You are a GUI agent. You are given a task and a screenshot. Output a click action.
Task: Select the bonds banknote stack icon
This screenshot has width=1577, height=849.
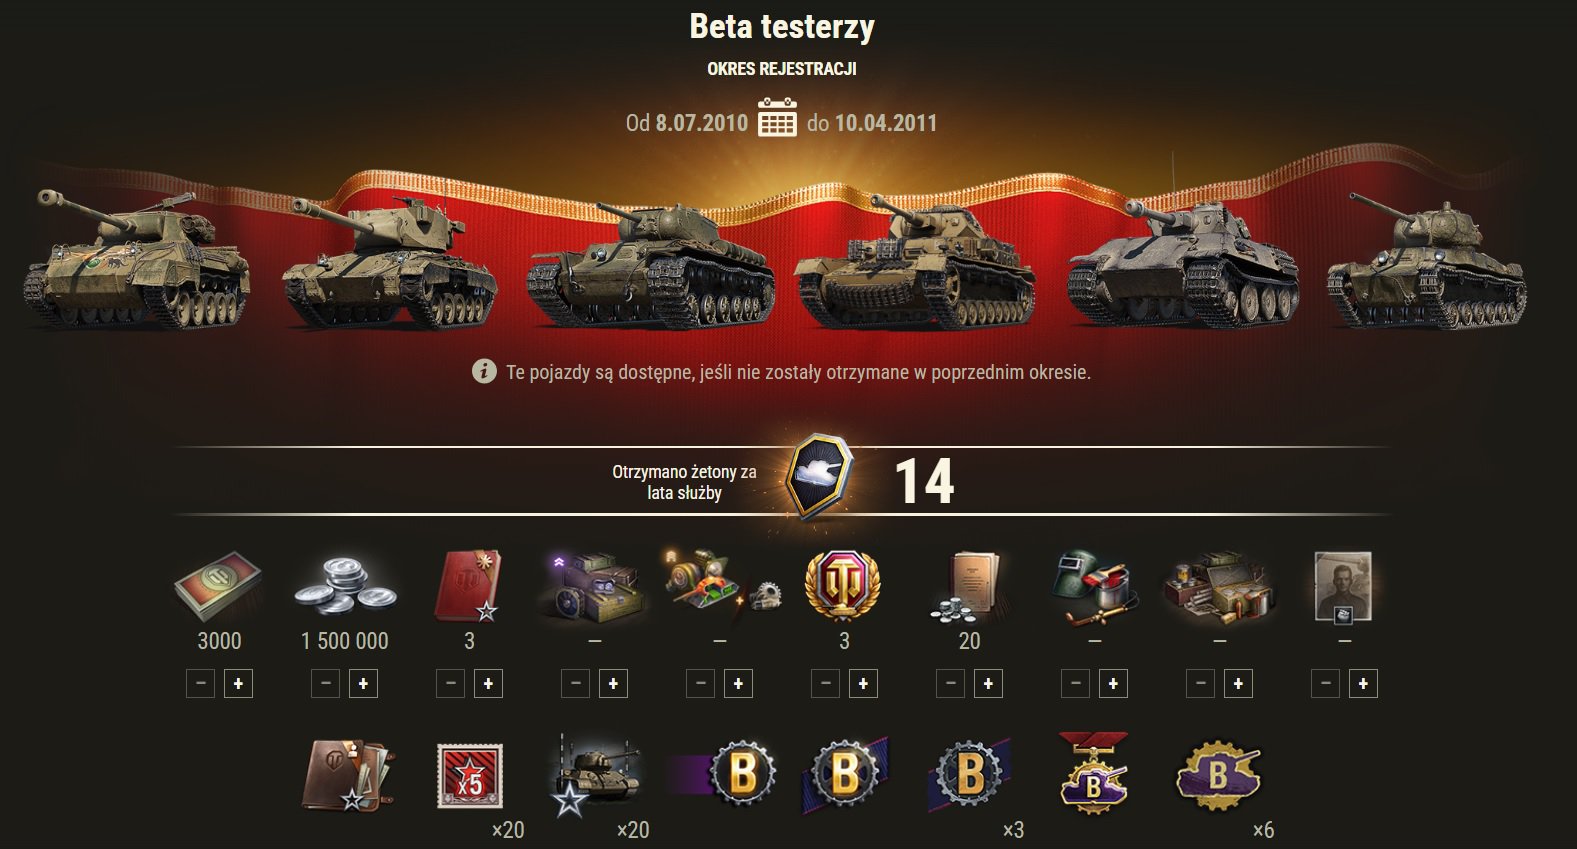coord(218,586)
